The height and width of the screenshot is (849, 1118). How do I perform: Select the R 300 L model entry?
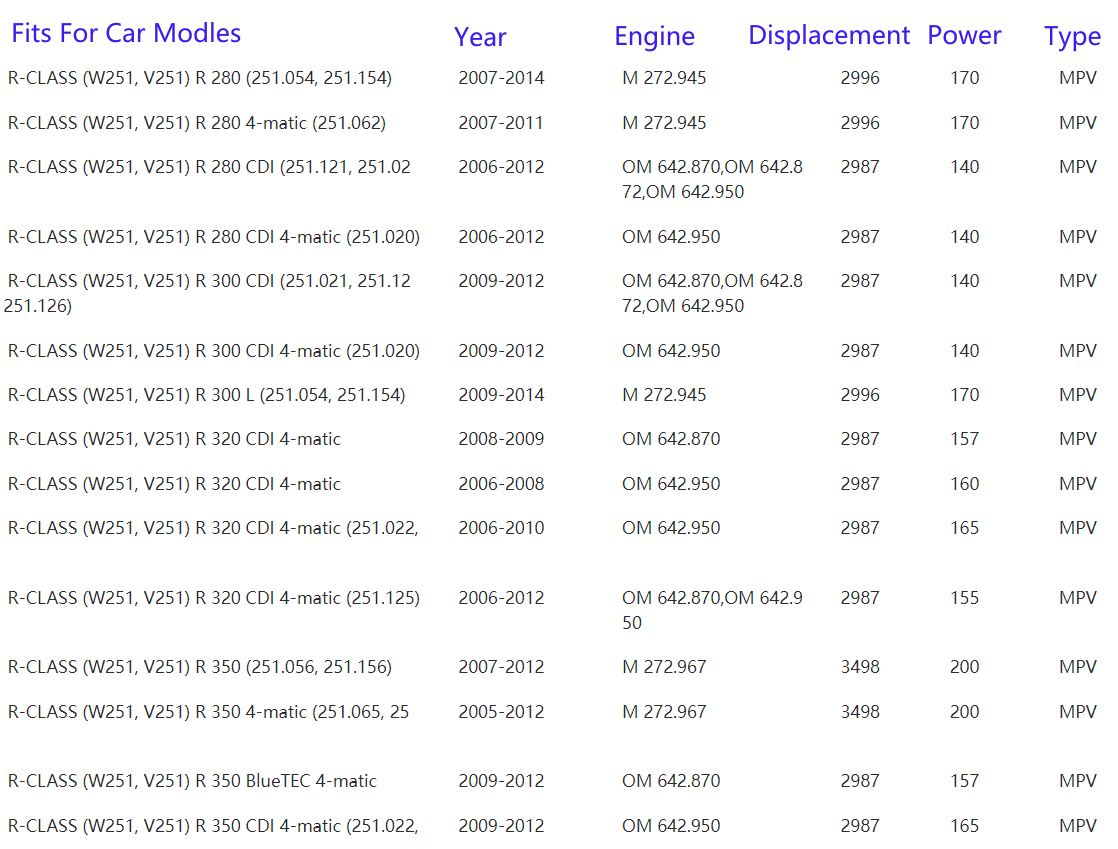pyautogui.click(x=206, y=395)
